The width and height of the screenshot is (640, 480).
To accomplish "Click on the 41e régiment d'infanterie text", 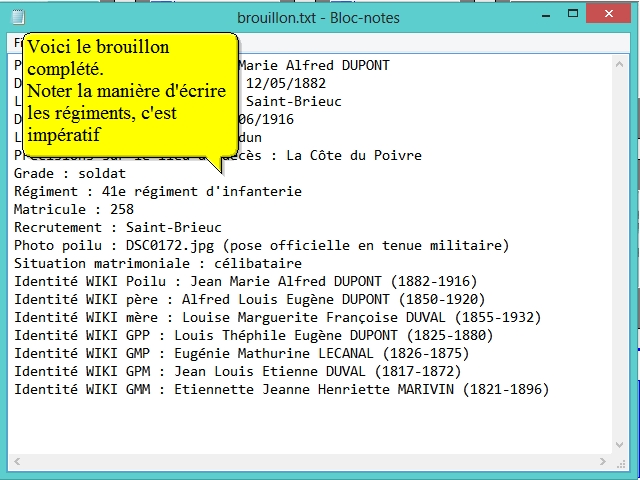I will [x=202, y=191].
